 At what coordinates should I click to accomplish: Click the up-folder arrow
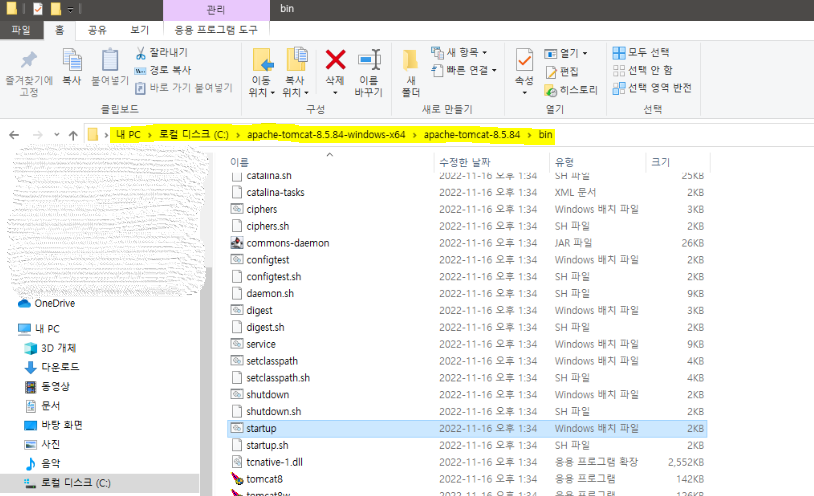(73, 135)
